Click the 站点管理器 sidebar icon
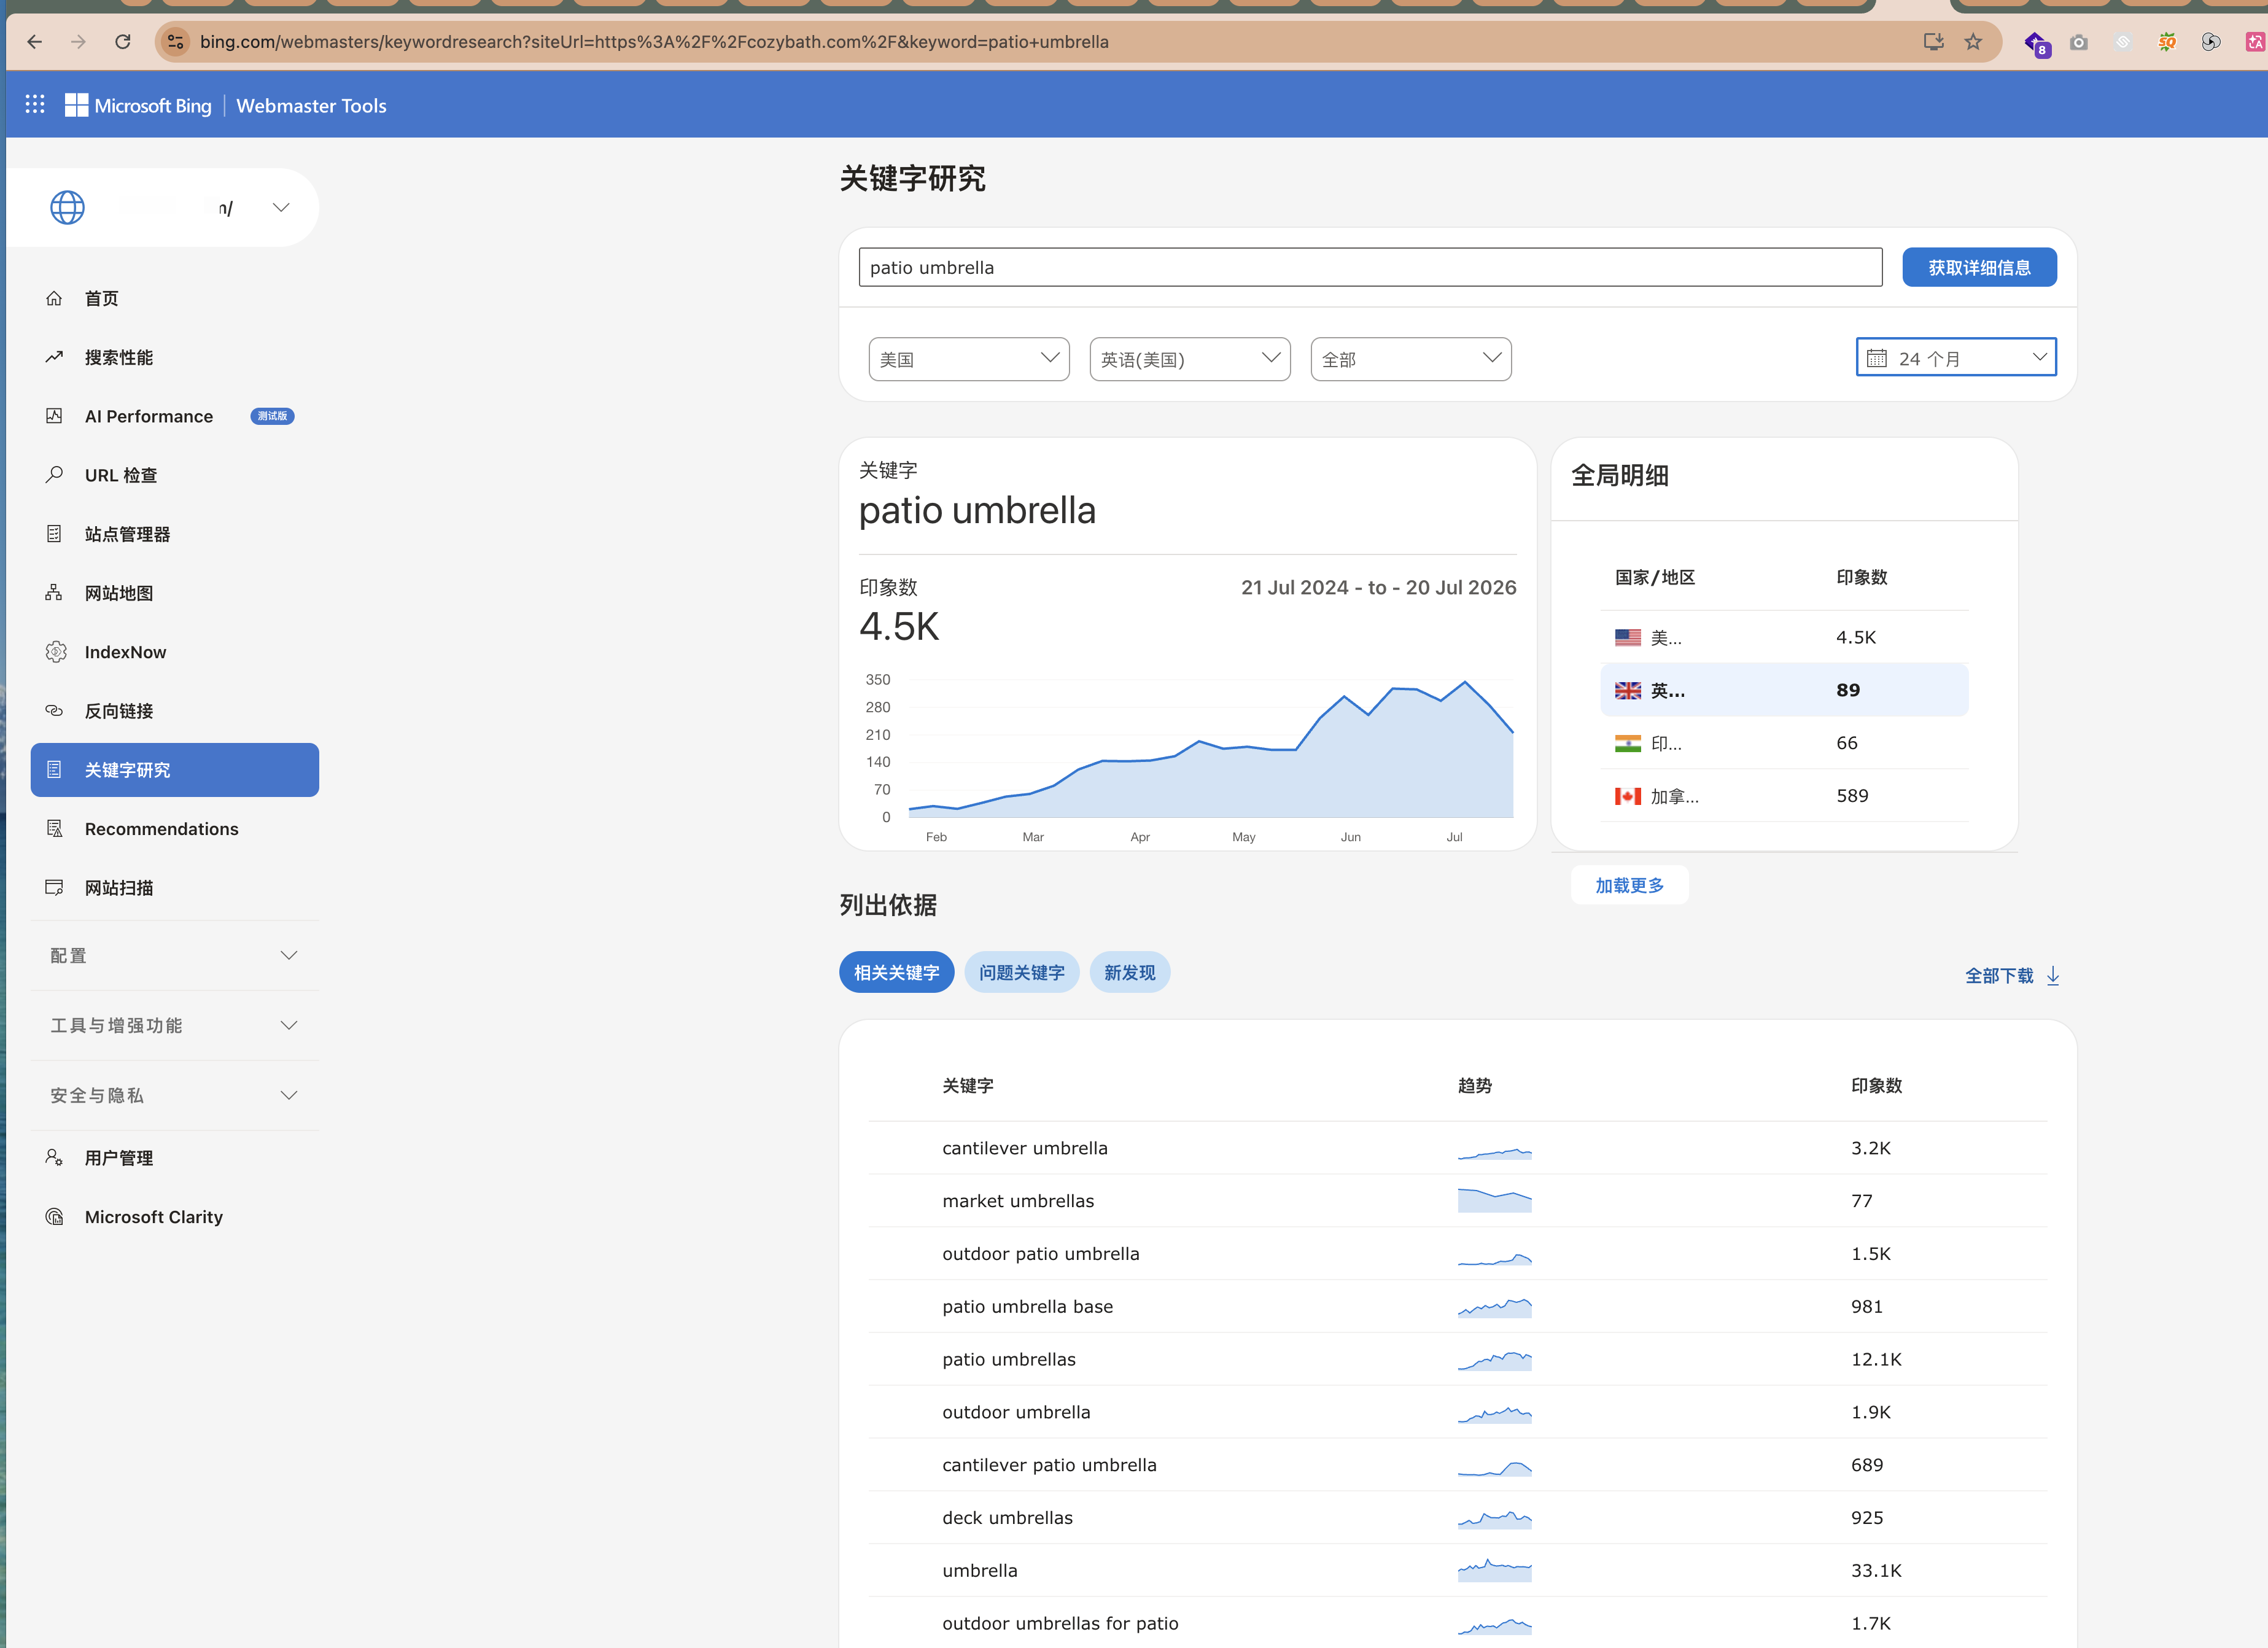The width and height of the screenshot is (2268, 1648). click(x=54, y=534)
